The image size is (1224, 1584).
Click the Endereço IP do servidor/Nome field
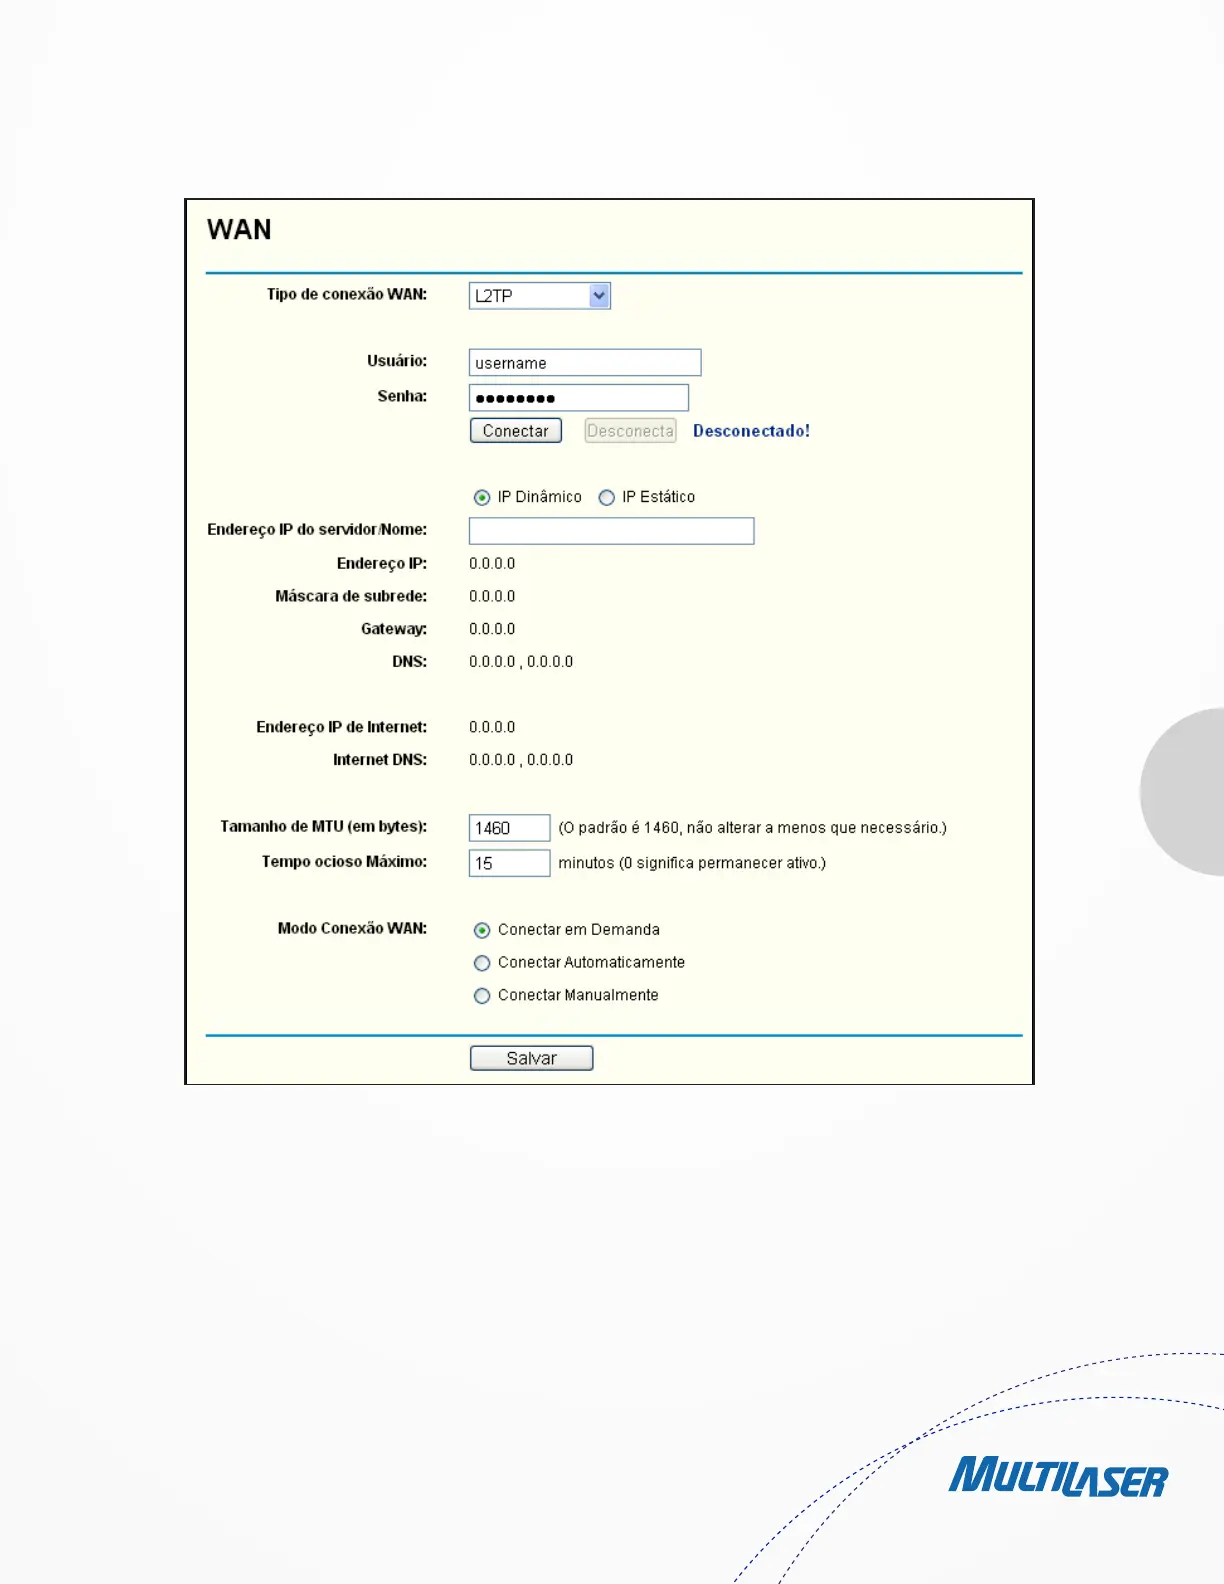pos(612,531)
